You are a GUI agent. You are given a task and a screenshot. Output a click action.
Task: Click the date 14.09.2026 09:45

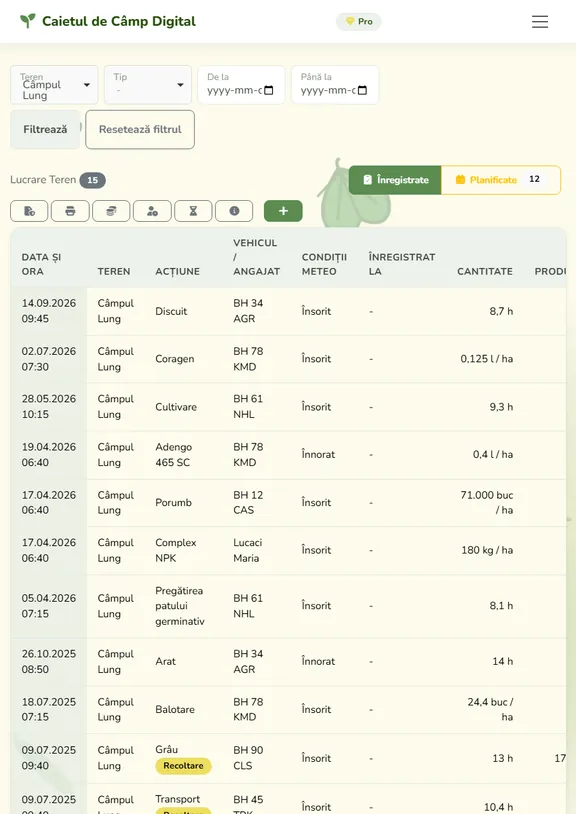49,311
